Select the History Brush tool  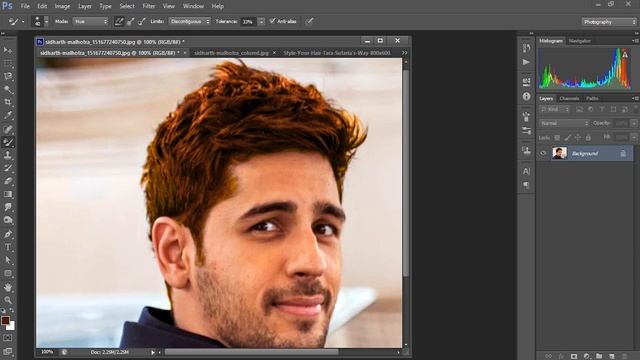pos(8,168)
